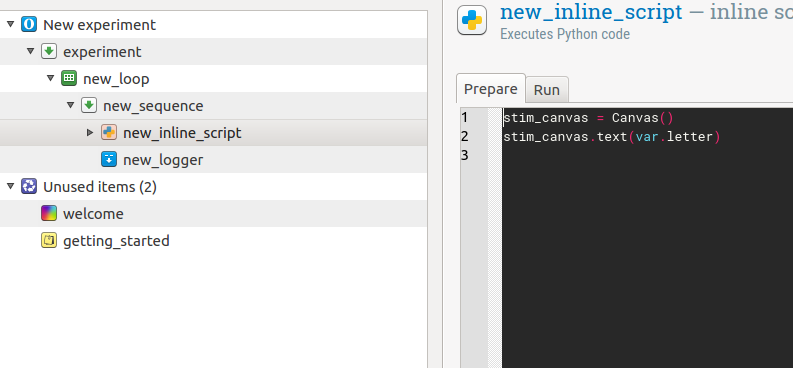793x368 pixels.
Task: Click code line 'stim_canvas.text(var.letter)'
Action: (611, 136)
